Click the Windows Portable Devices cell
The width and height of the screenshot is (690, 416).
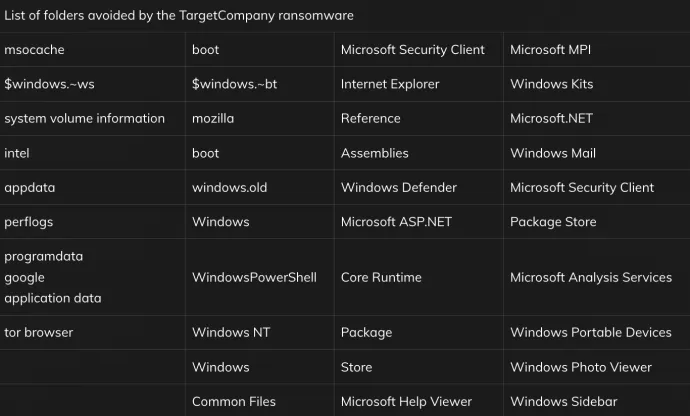point(591,332)
